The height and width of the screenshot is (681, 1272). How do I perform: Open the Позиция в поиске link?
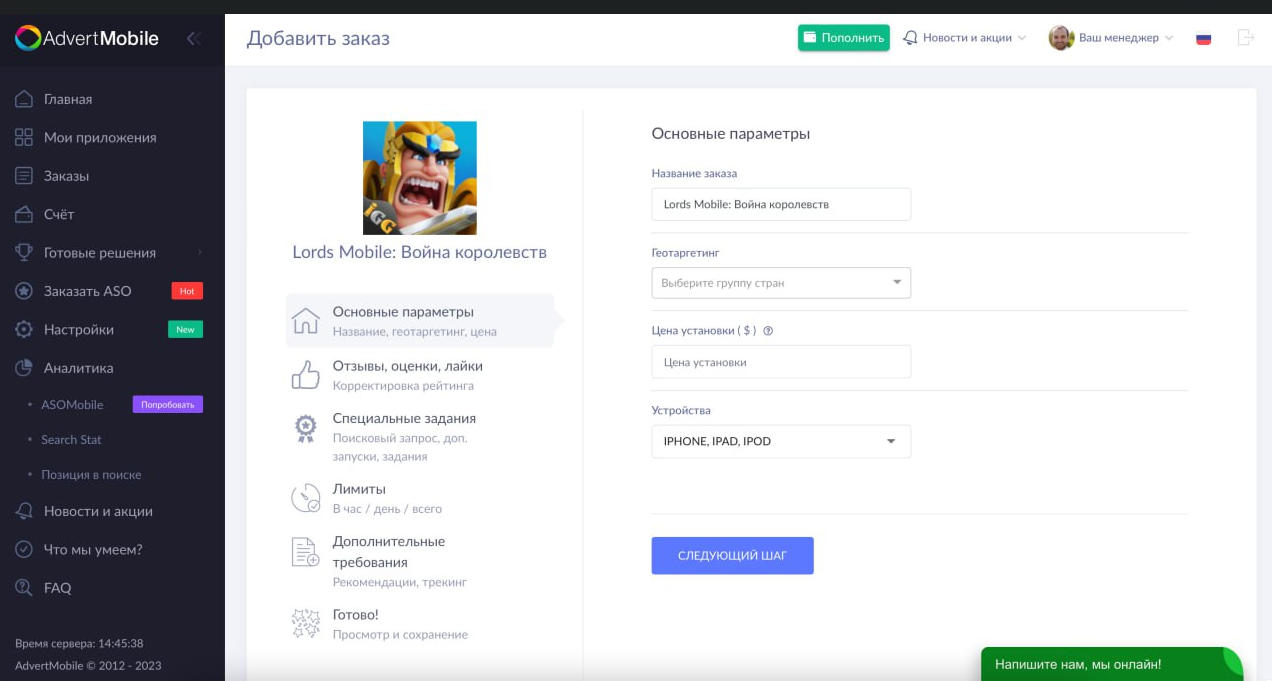[91, 475]
